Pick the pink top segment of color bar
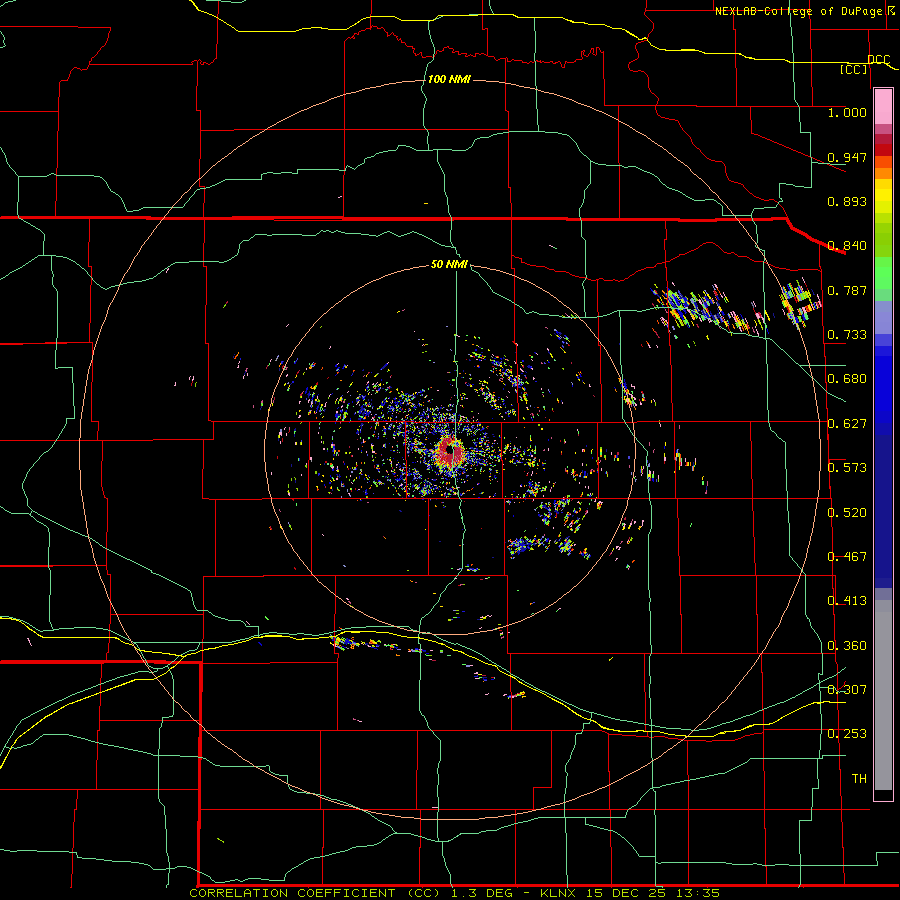The width and height of the screenshot is (900, 900). (883, 107)
